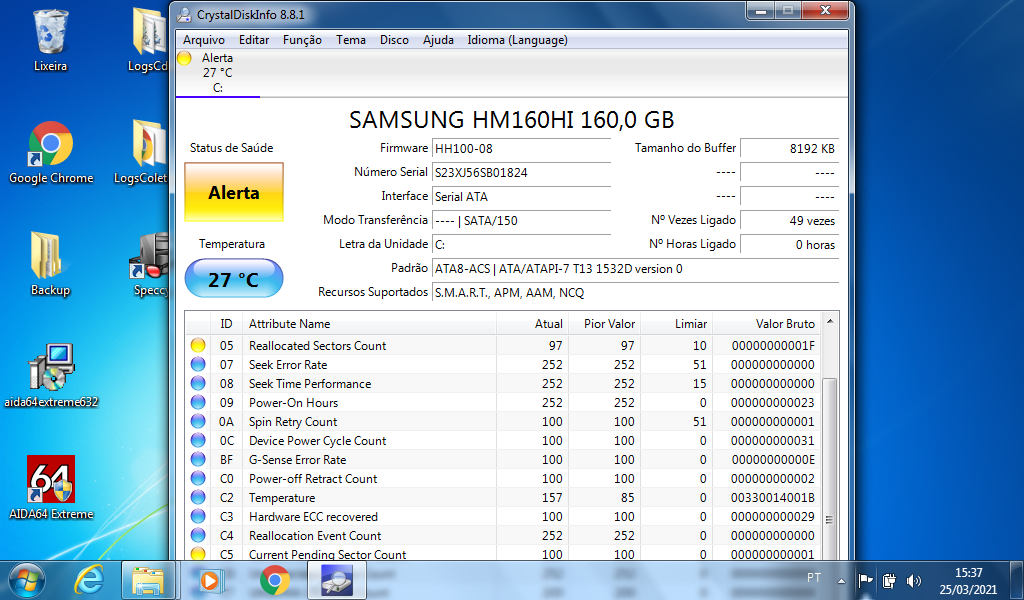The image size is (1024, 600).
Task: Select the Backup folder on the desktop
Action: click(x=50, y=264)
